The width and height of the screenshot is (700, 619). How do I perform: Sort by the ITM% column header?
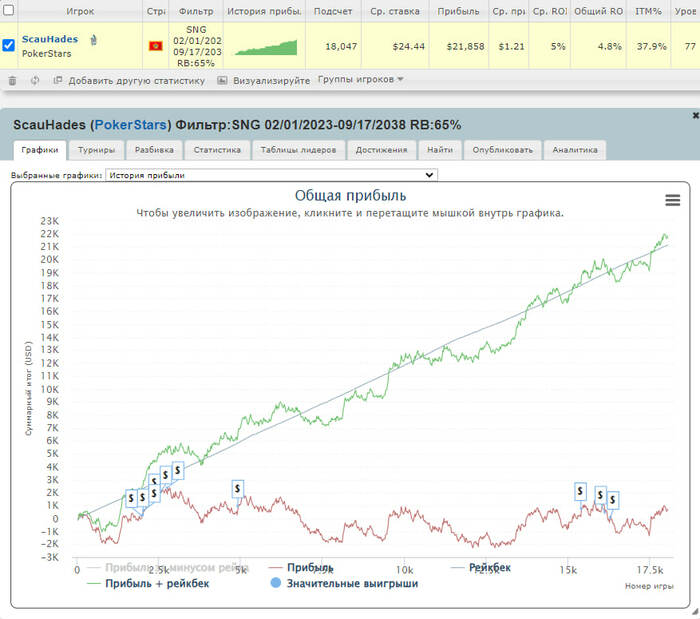(x=648, y=11)
